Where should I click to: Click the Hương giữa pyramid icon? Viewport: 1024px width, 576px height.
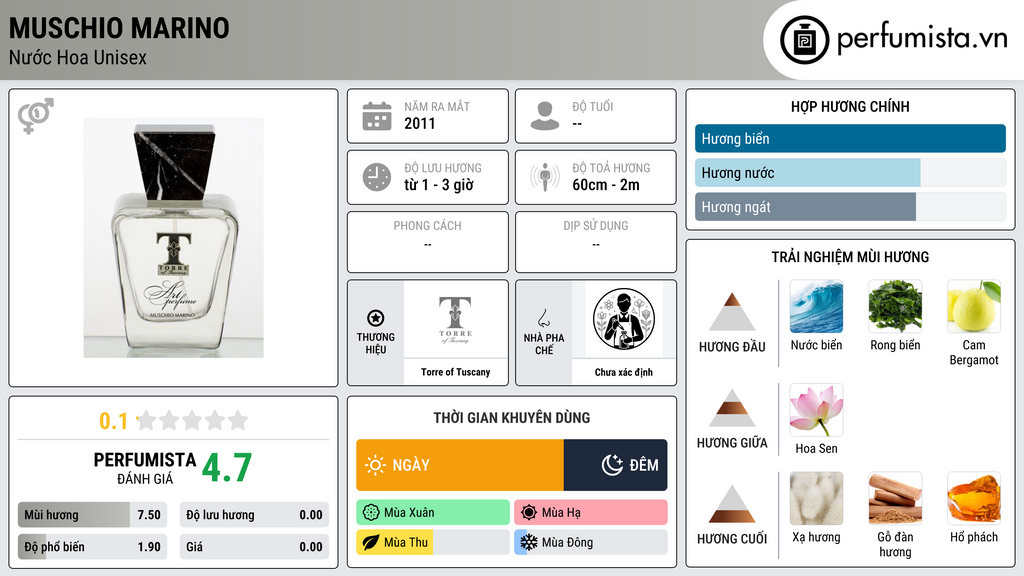click(732, 408)
